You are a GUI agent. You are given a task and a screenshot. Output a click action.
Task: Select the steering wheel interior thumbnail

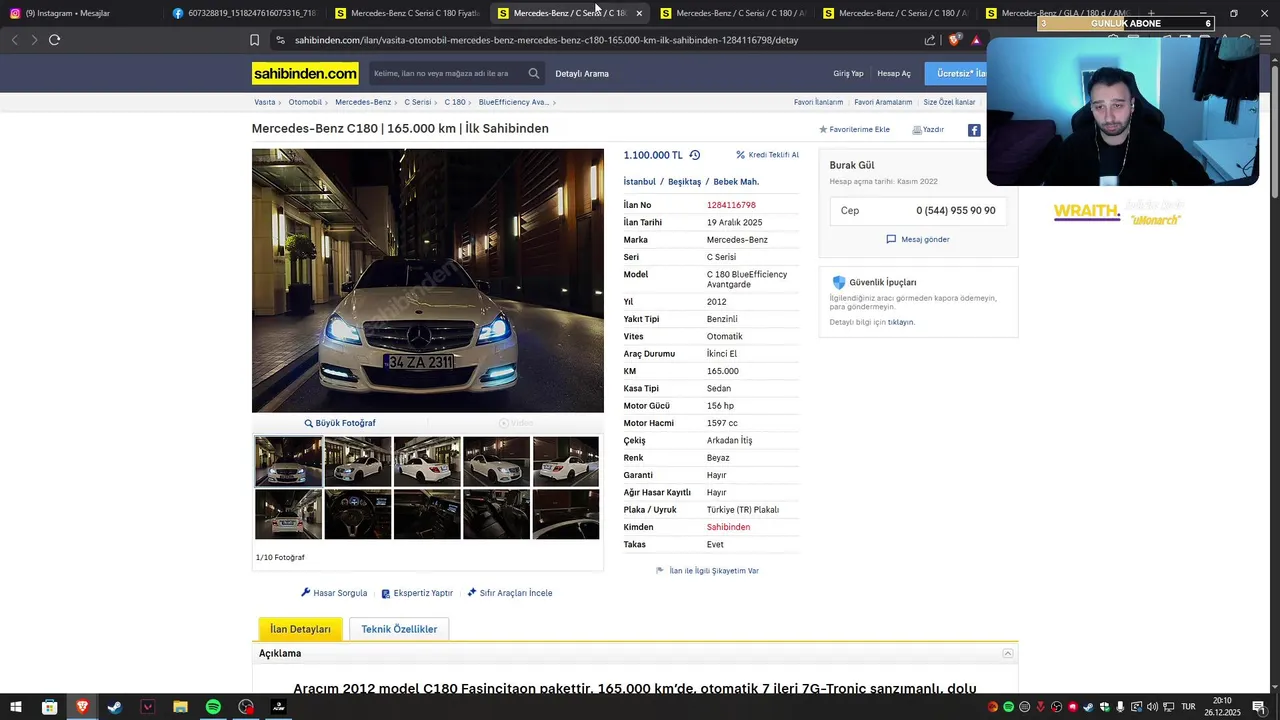(x=358, y=514)
